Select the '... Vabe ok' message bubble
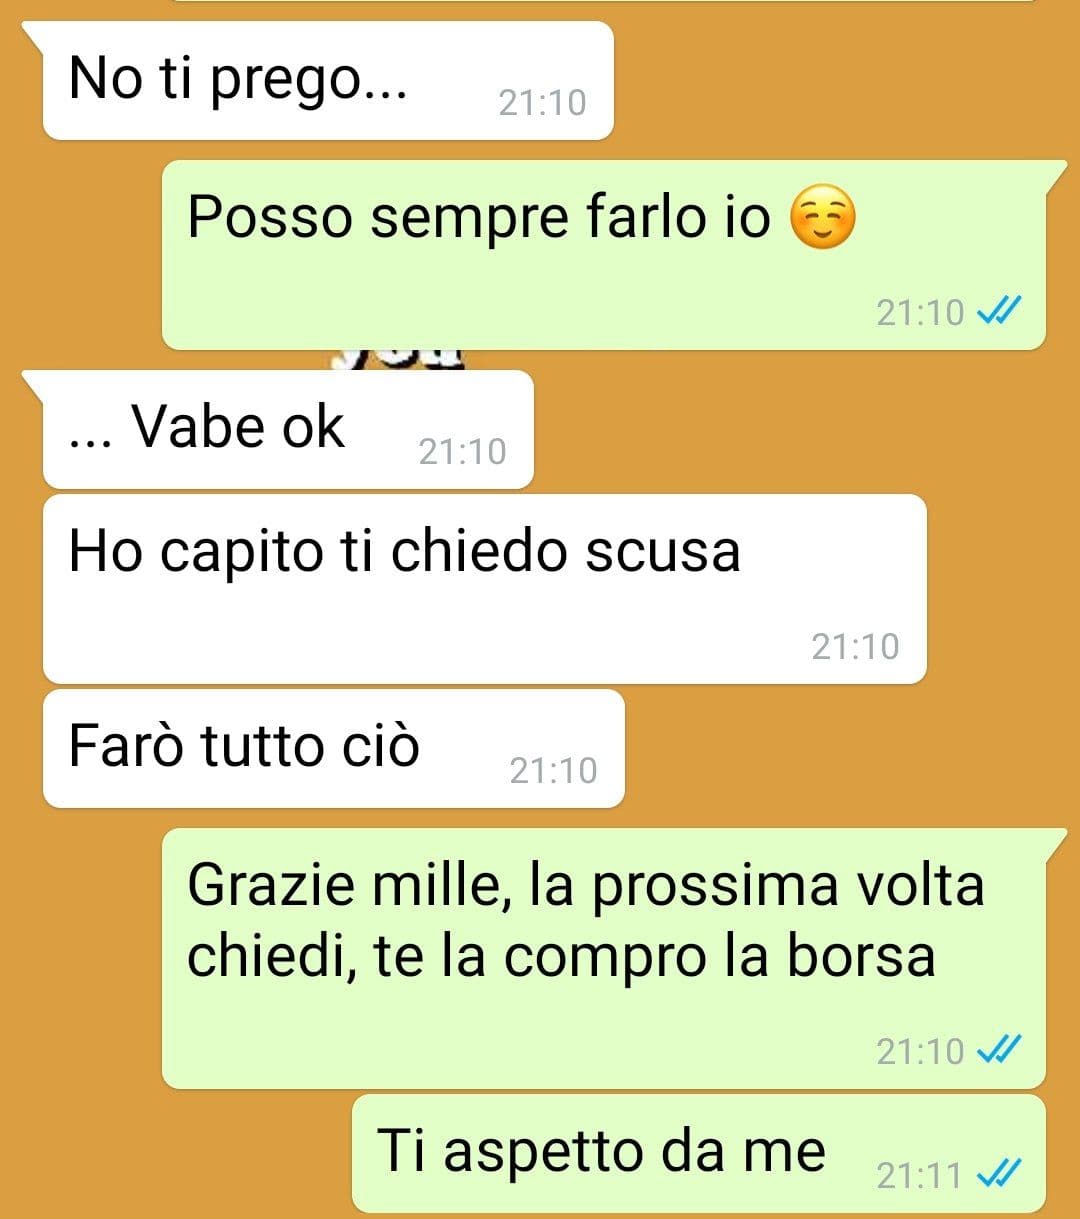Image resolution: width=1080 pixels, height=1219 pixels. point(288,430)
